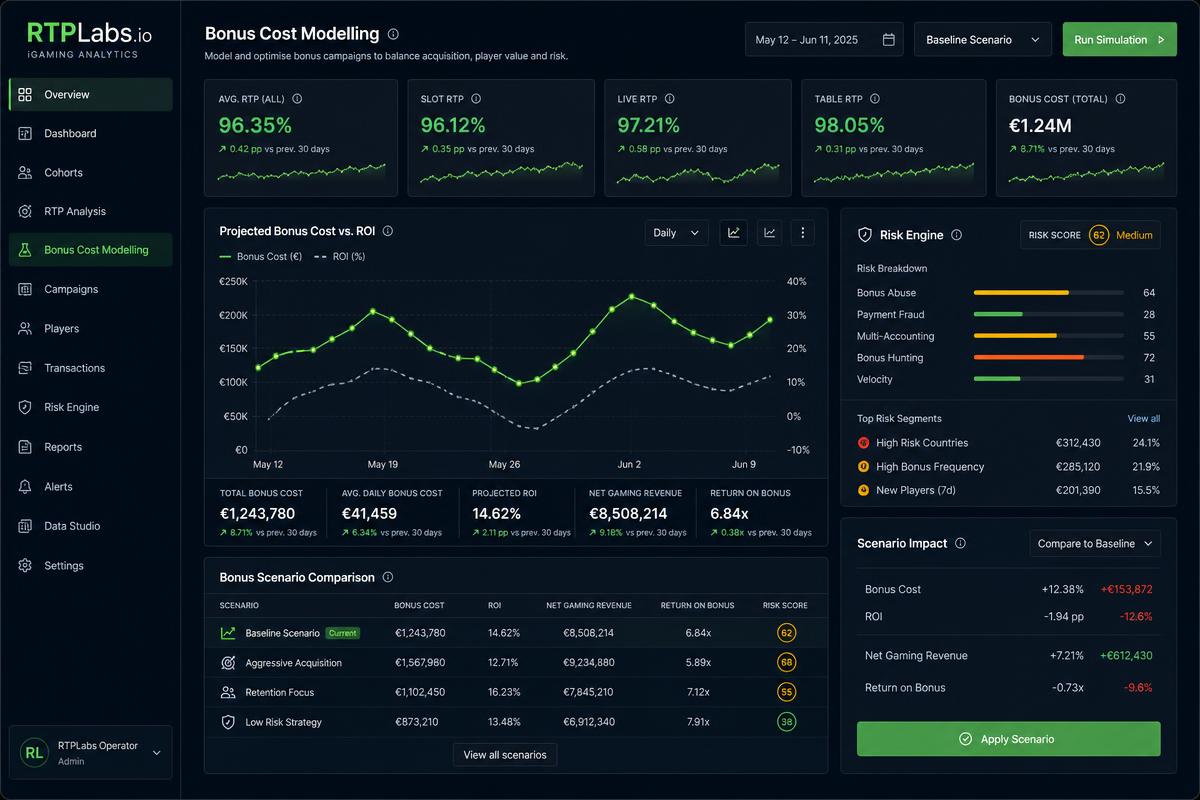This screenshot has height=800, width=1200.
Task: Click the Alerts bell icon
Action: (25, 486)
